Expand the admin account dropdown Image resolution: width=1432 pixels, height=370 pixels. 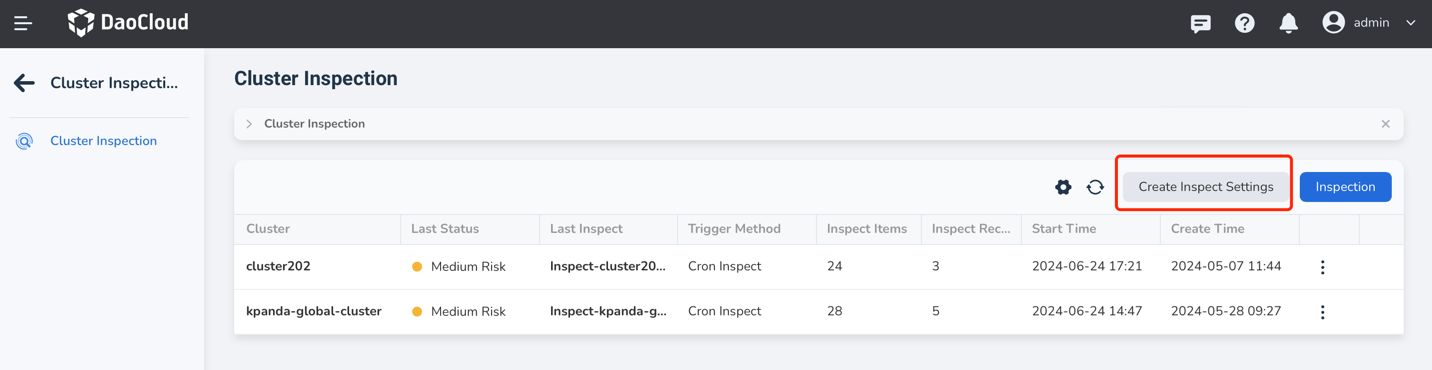1410,23
